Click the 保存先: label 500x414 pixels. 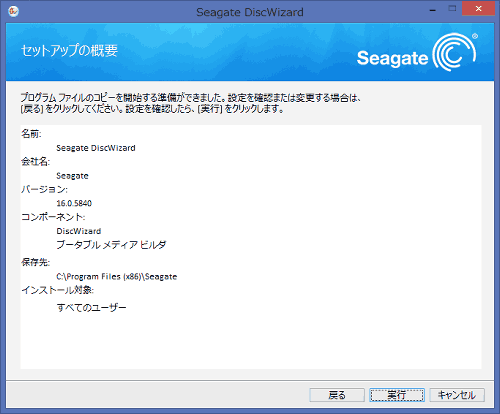tap(36, 262)
